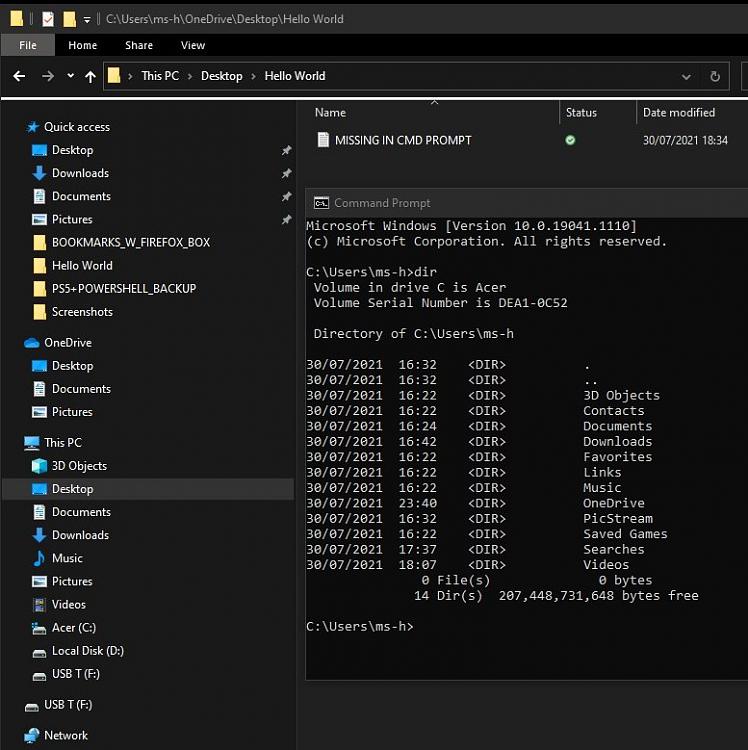
Task: Click the pin icon next to Pictures
Action: (x=286, y=220)
